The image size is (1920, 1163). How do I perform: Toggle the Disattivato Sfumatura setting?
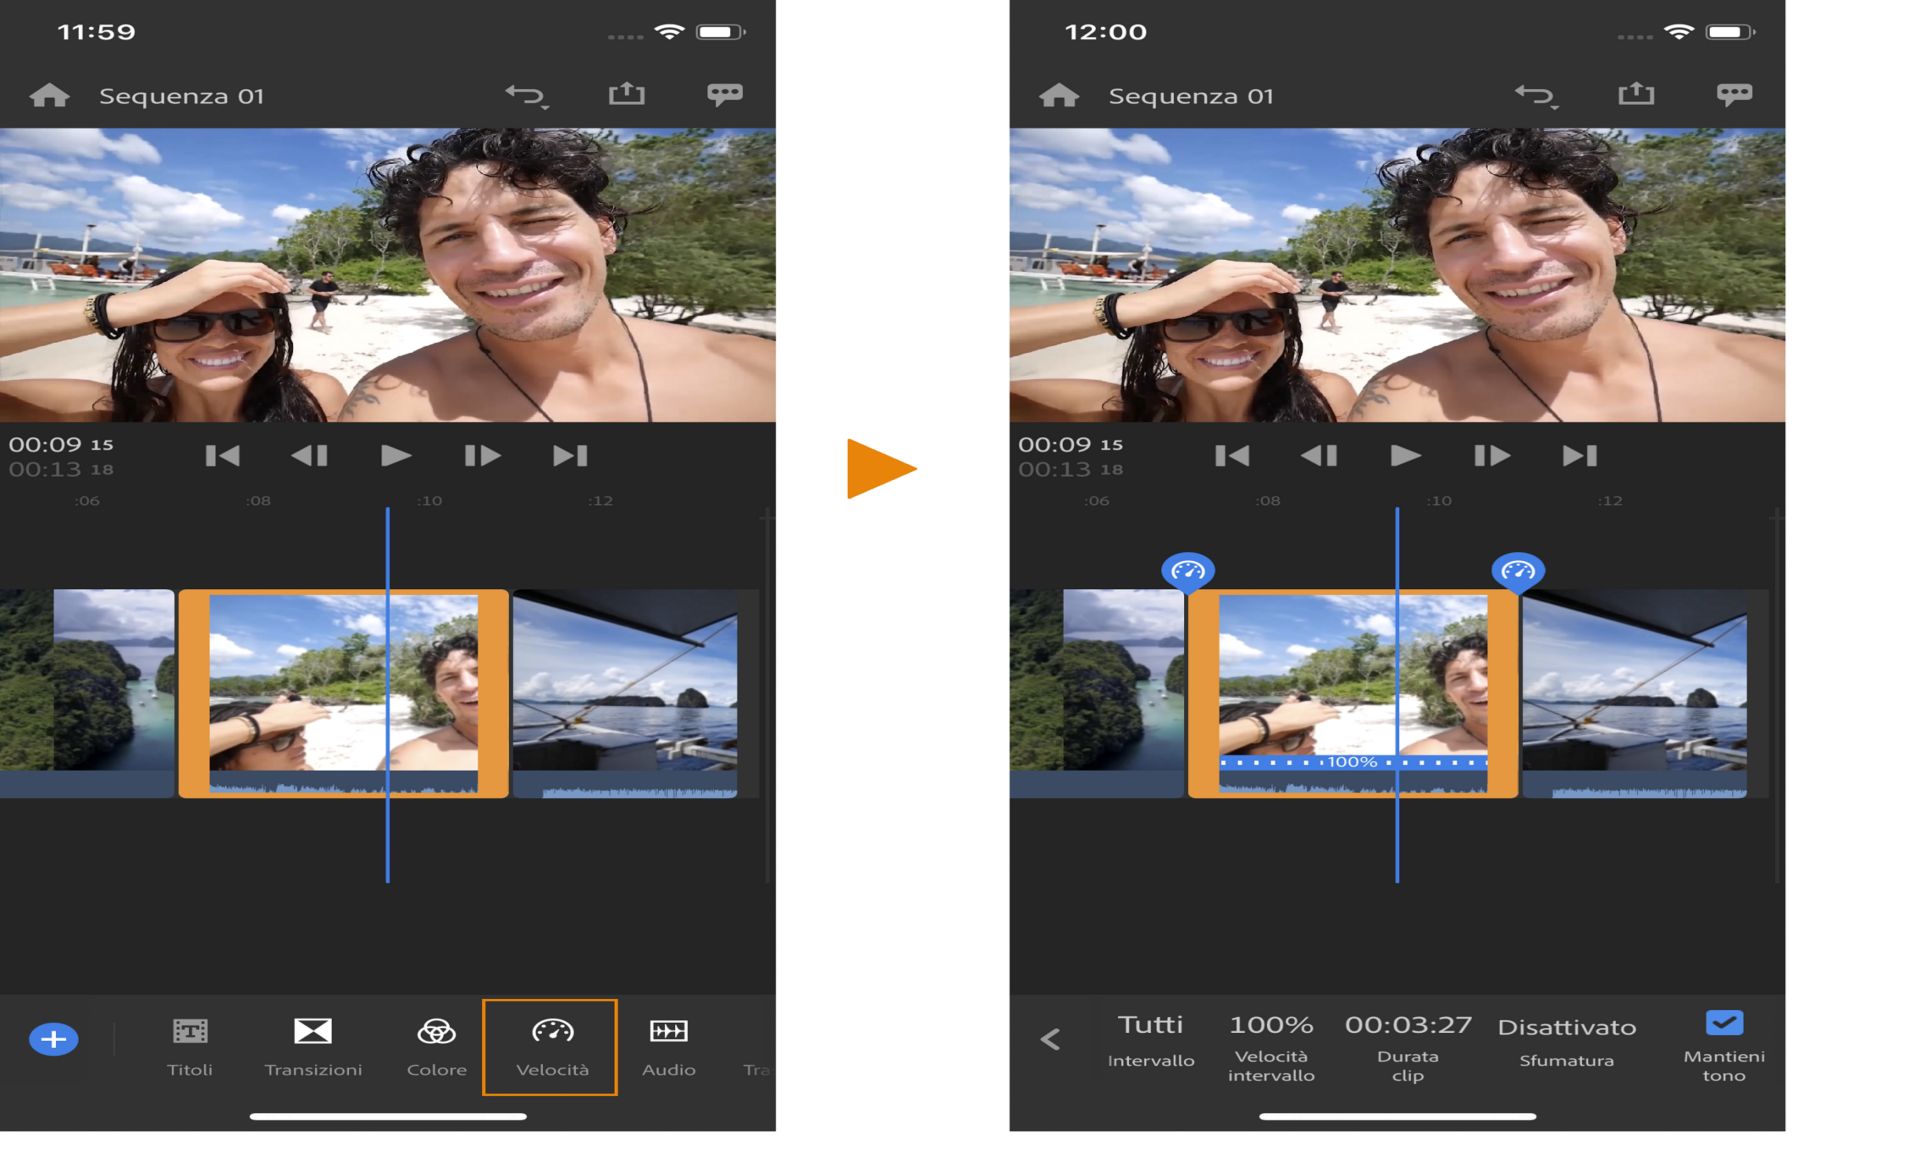coord(1566,1040)
